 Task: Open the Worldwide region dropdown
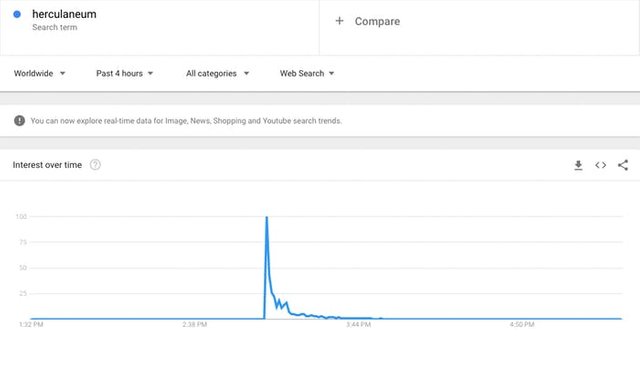click(x=39, y=73)
